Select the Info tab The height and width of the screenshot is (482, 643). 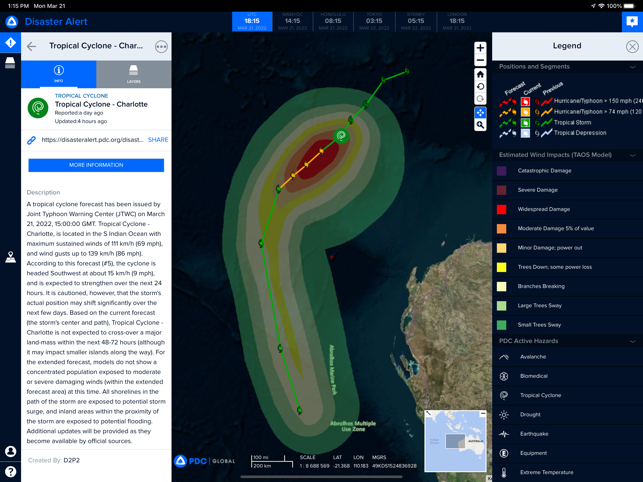click(59, 74)
